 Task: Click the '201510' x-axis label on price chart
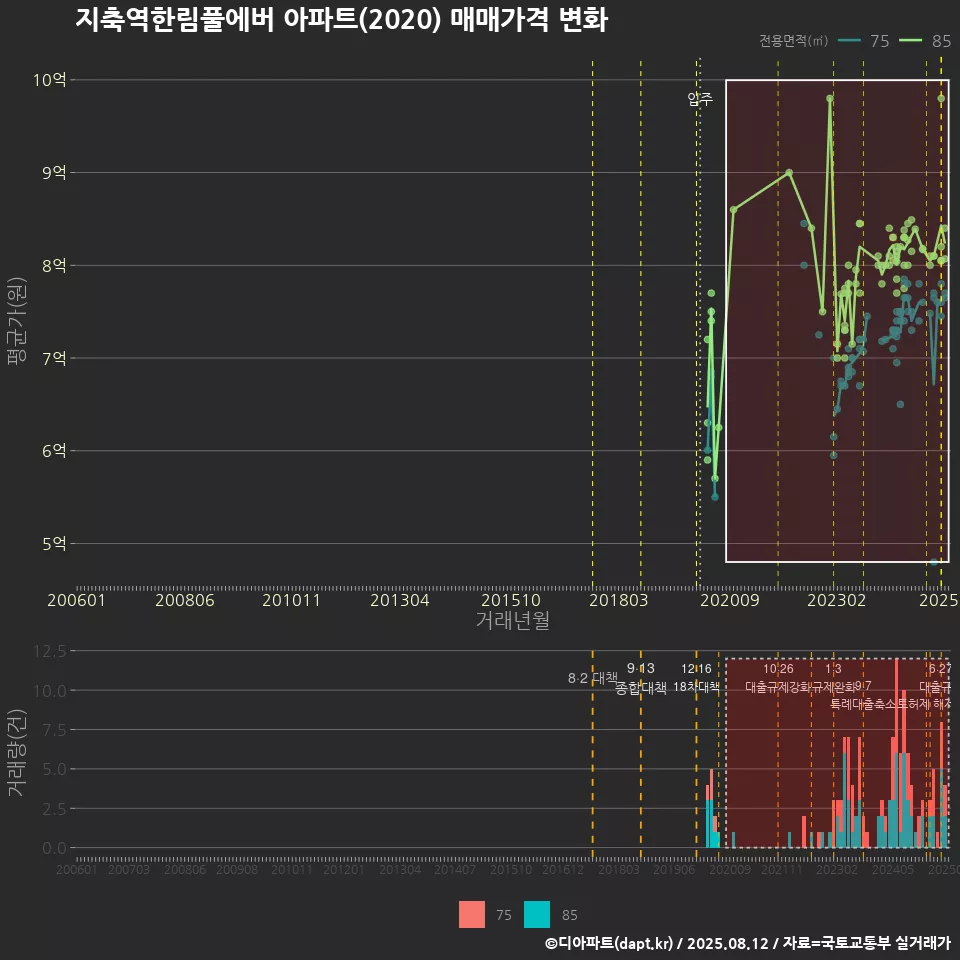click(511, 600)
